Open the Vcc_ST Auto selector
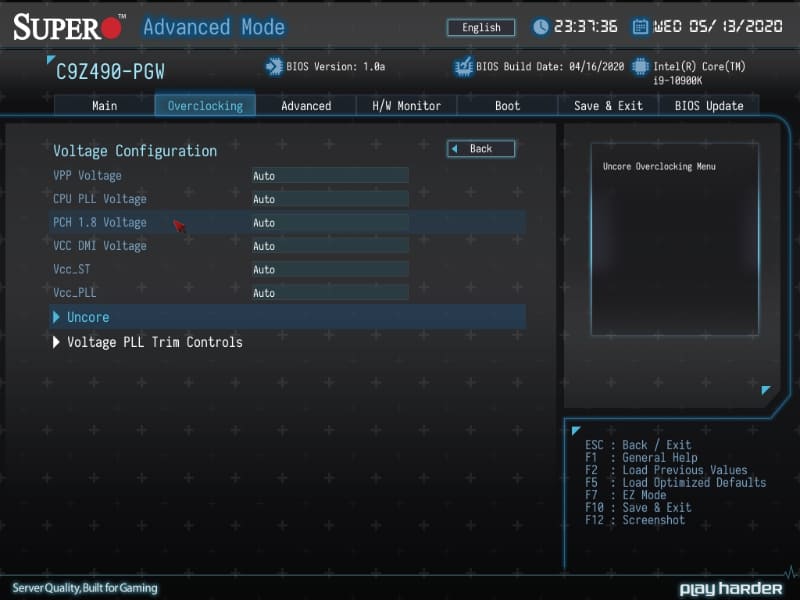The height and width of the screenshot is (600, 800). [330, 269]
